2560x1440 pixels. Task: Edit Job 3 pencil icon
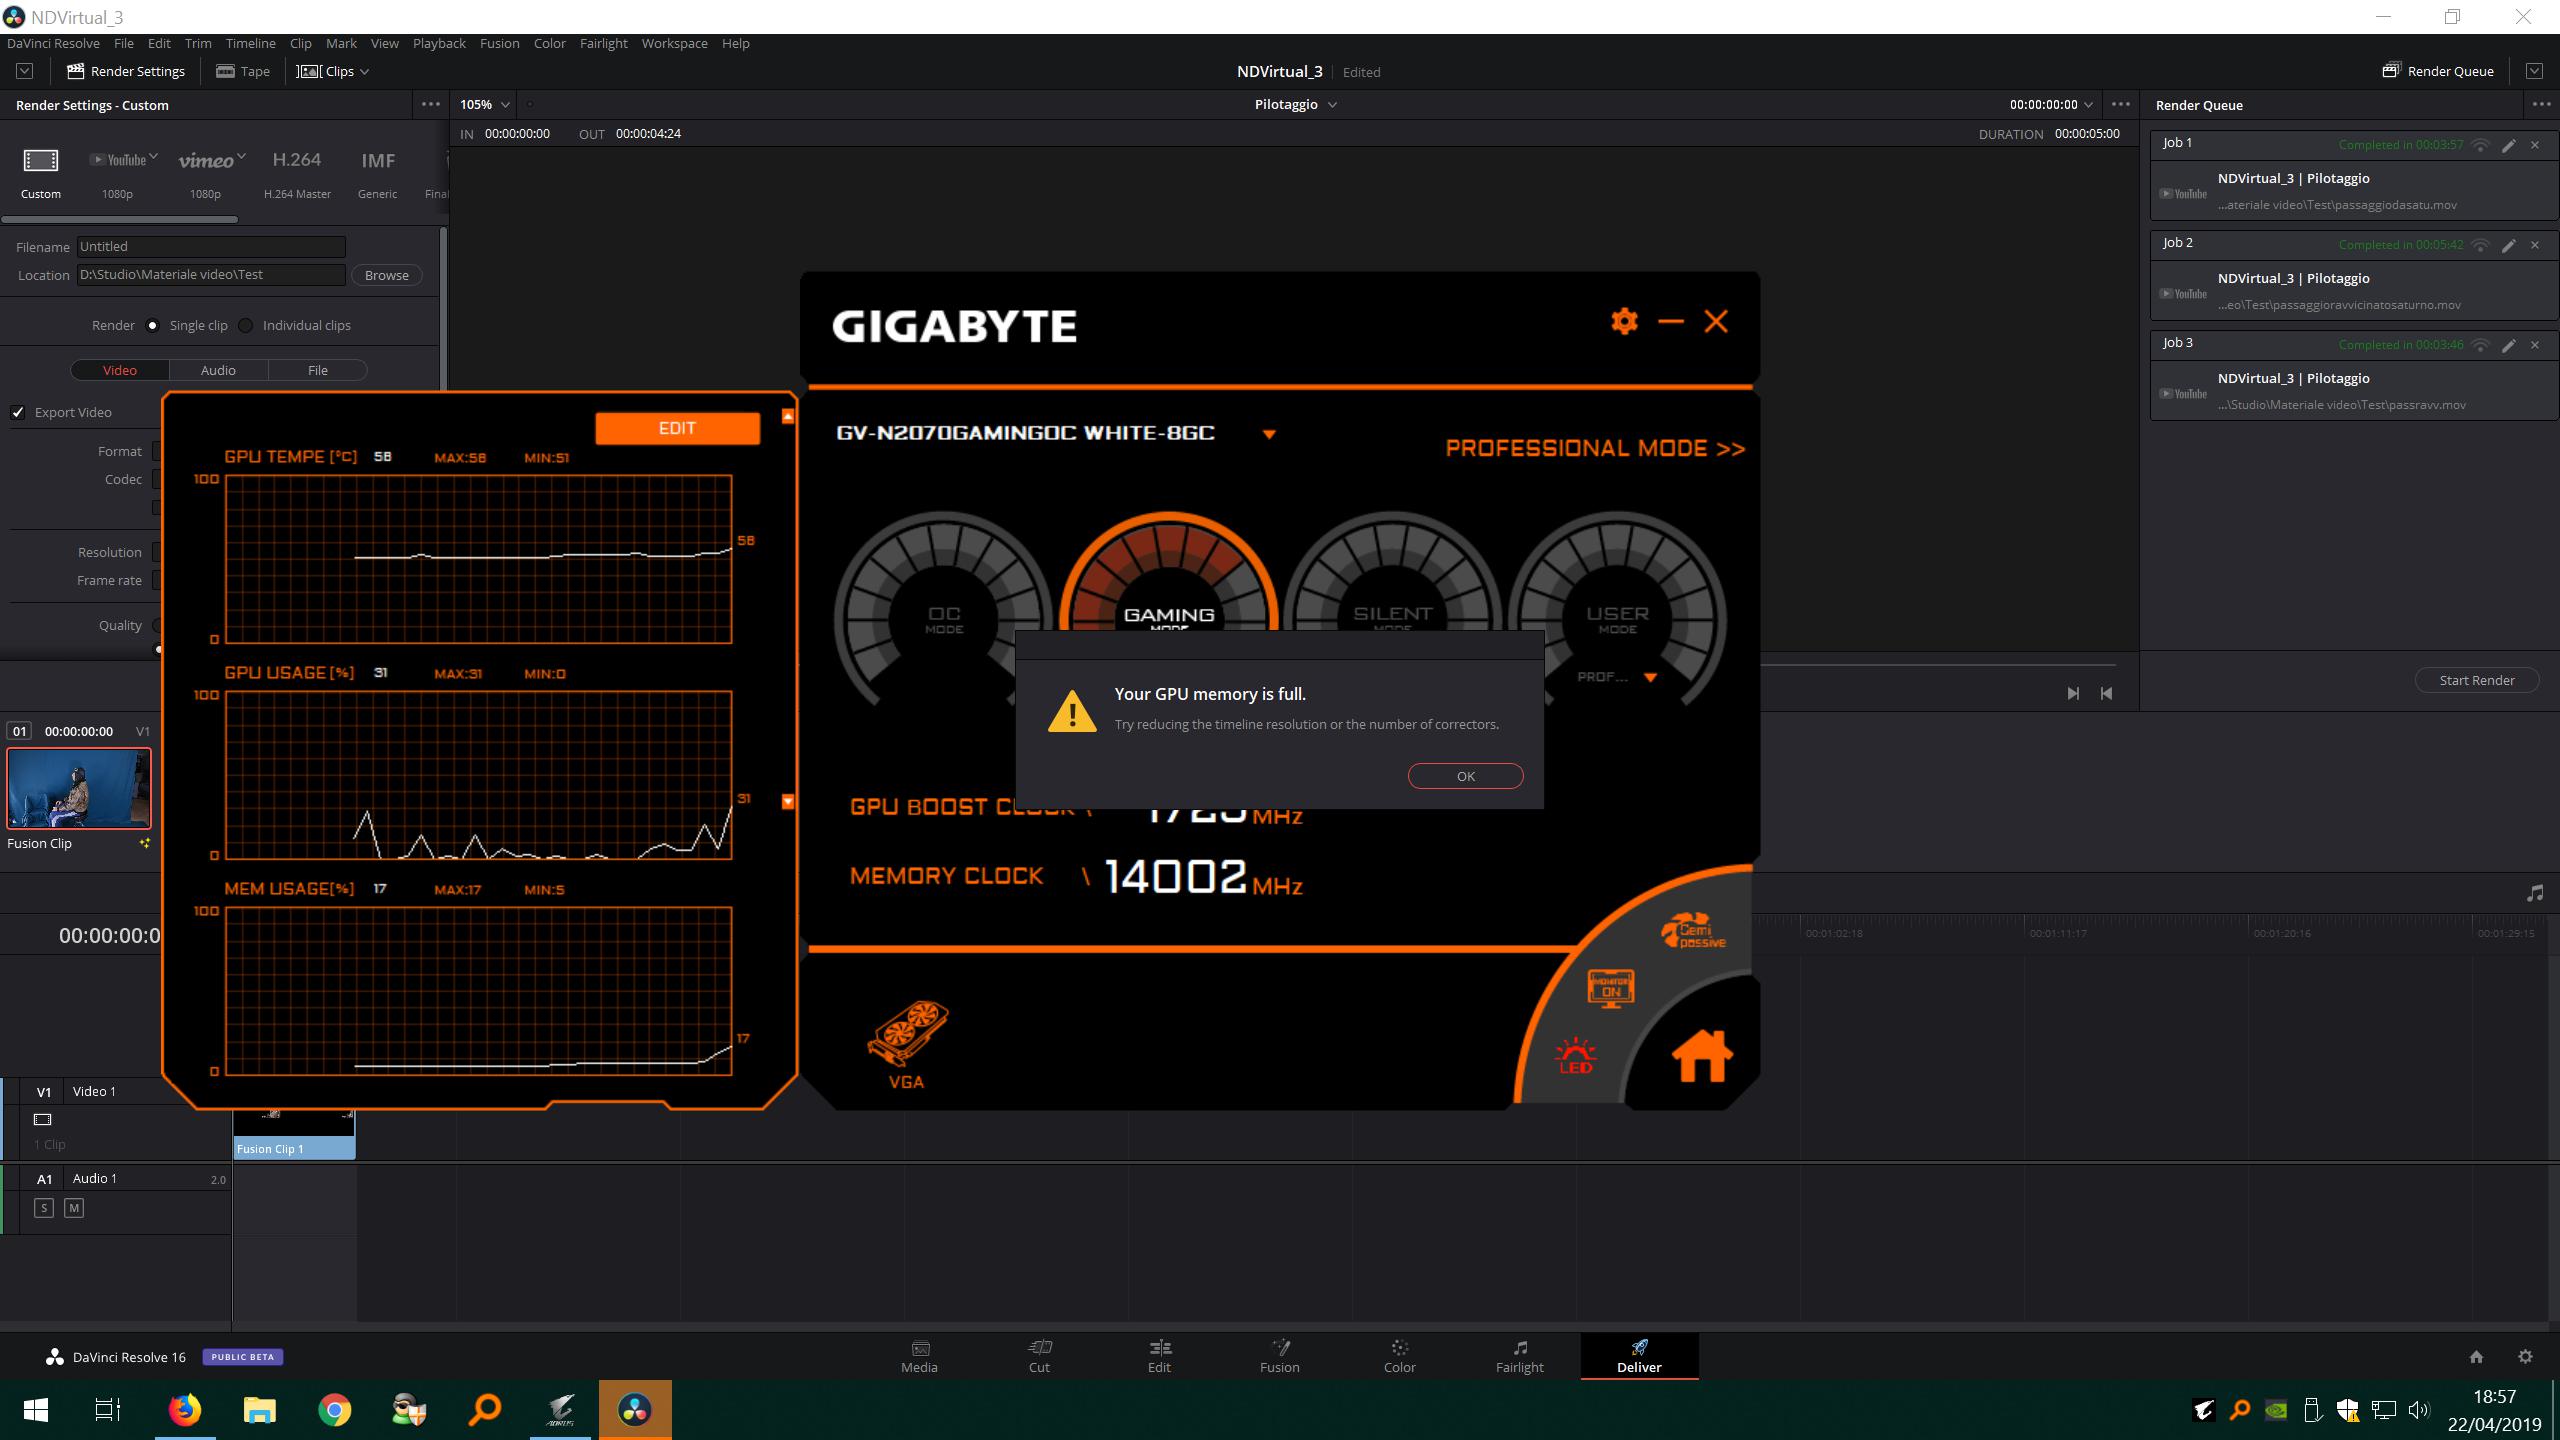pos(2509,345)
